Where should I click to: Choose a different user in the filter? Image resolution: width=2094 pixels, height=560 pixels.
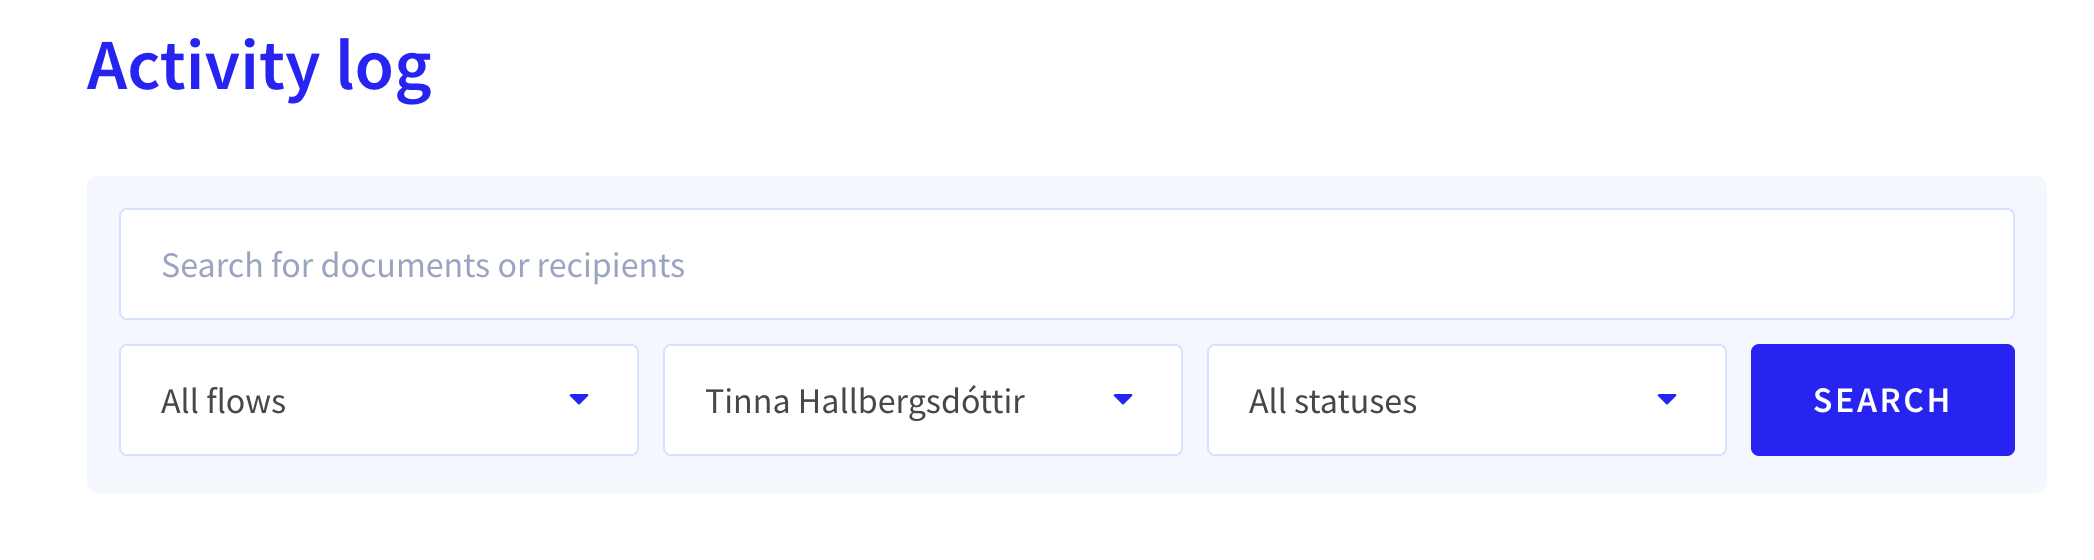923,400
